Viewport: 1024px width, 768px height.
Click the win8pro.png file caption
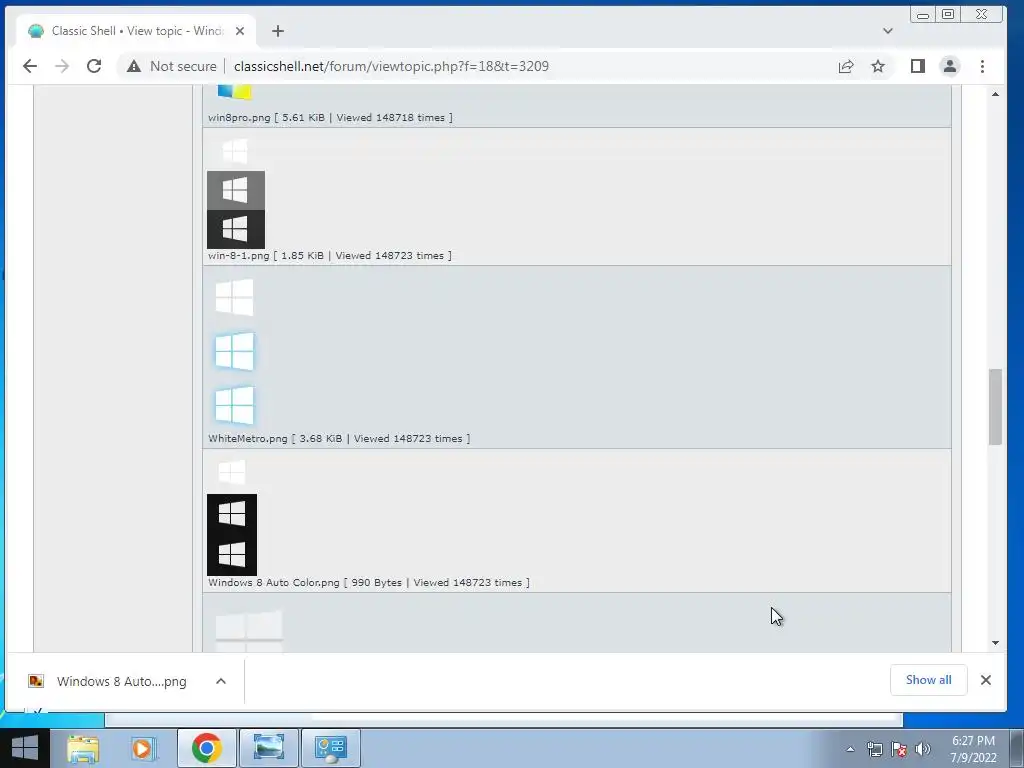point(330,118)
